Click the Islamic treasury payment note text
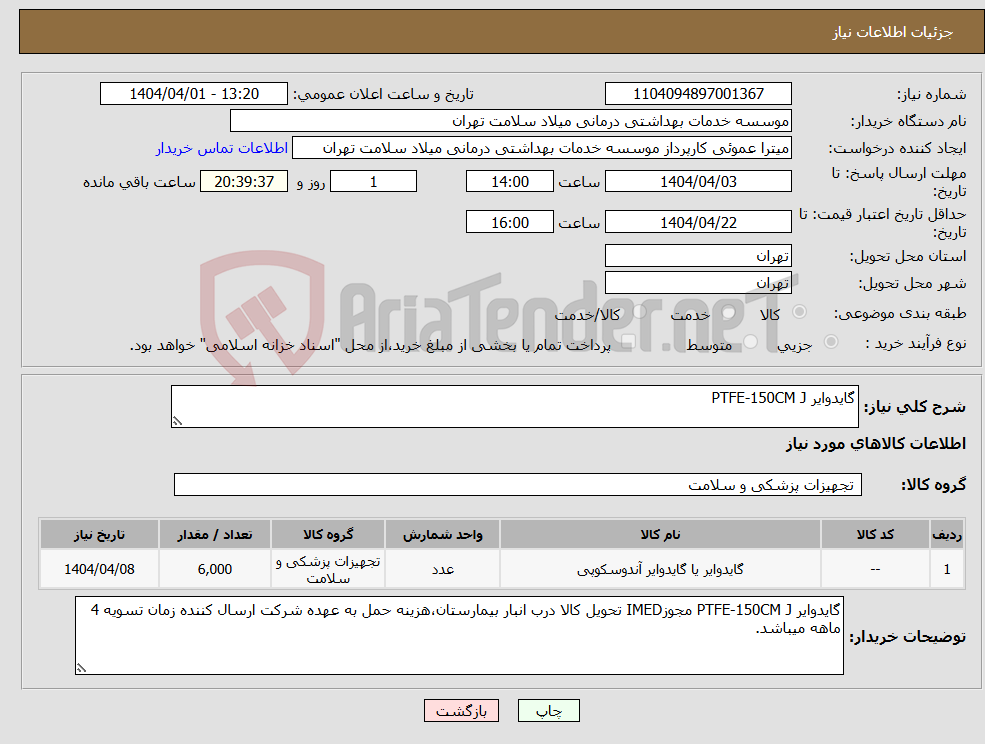Viewport: 985px width, 744px height. pyautogui.click(x=370, y=345)
